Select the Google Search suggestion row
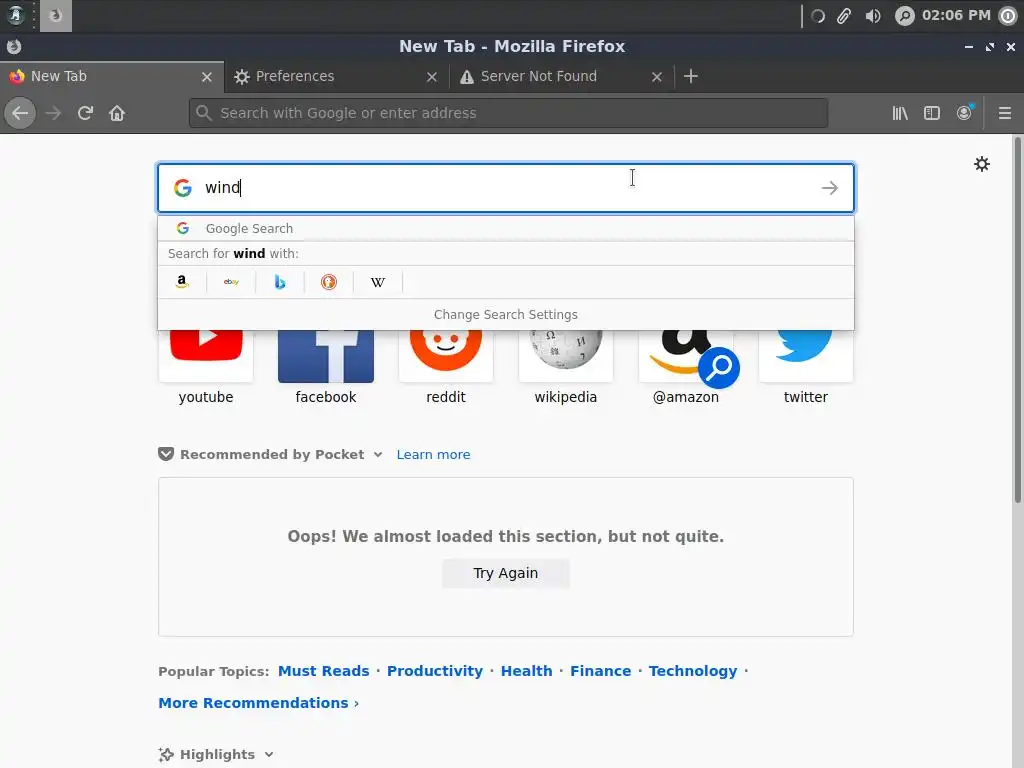1024x768 pixels. 505,229
